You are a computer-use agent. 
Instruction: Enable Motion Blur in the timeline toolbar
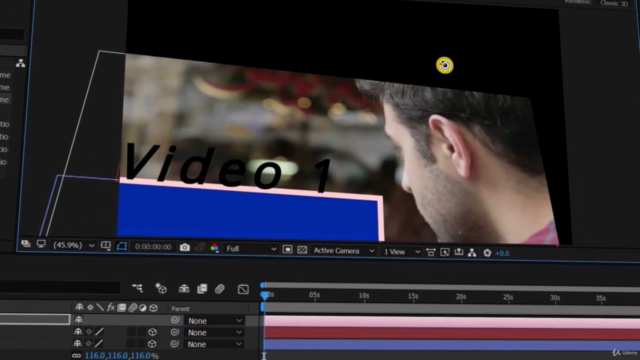220,289
